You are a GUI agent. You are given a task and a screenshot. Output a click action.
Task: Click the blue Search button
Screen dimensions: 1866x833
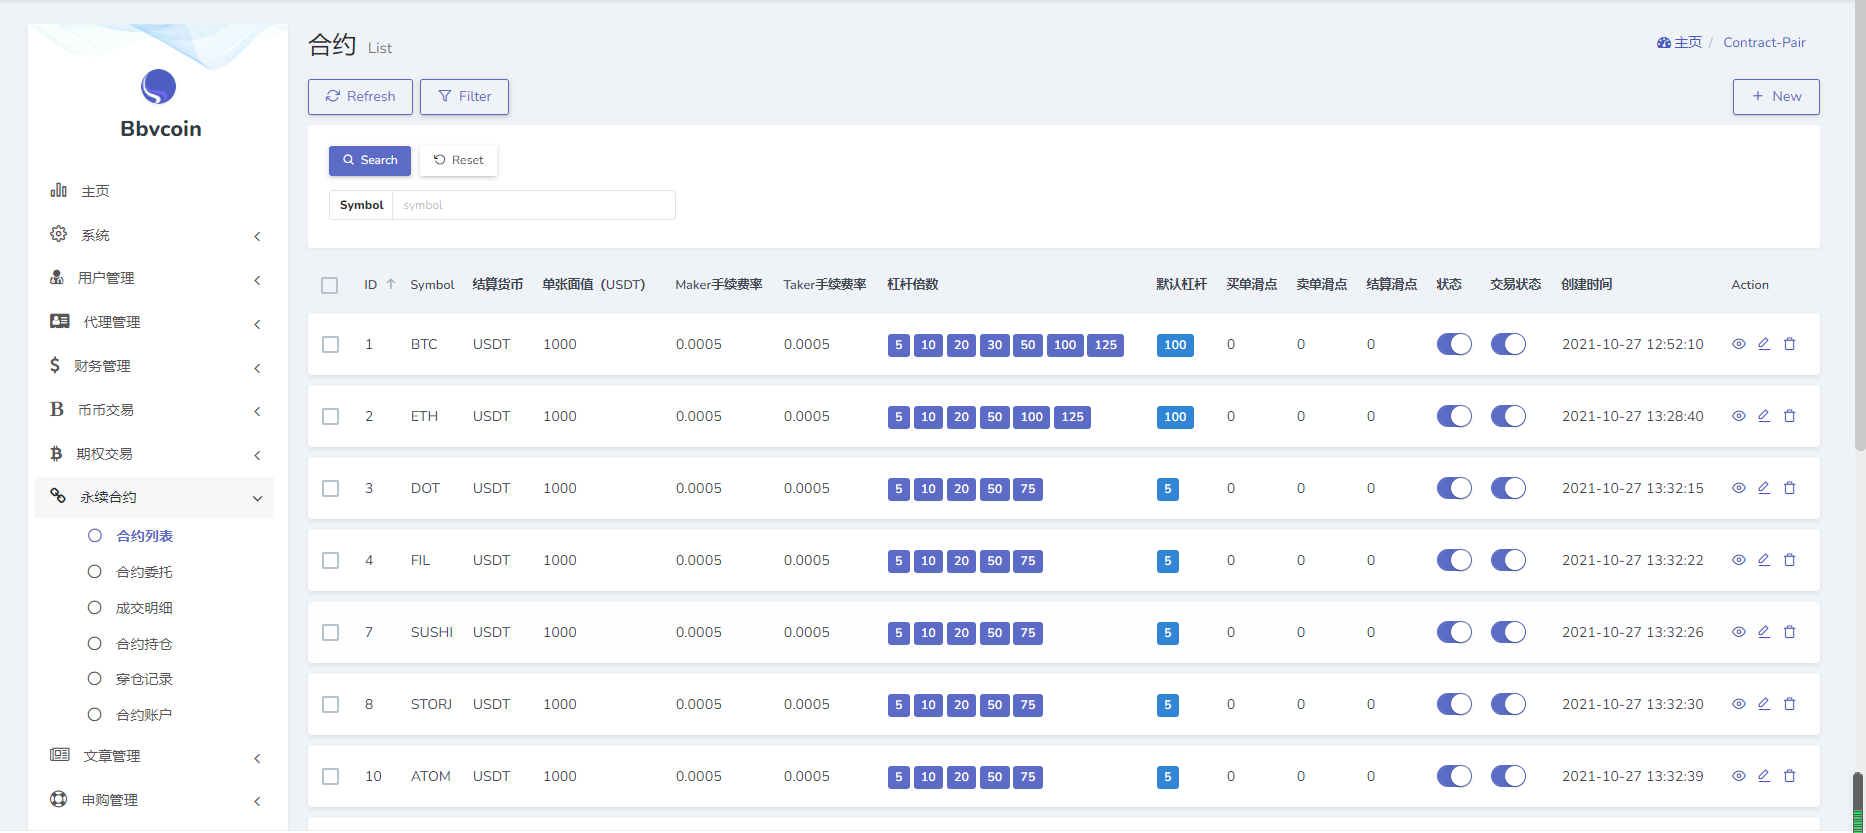370,161
